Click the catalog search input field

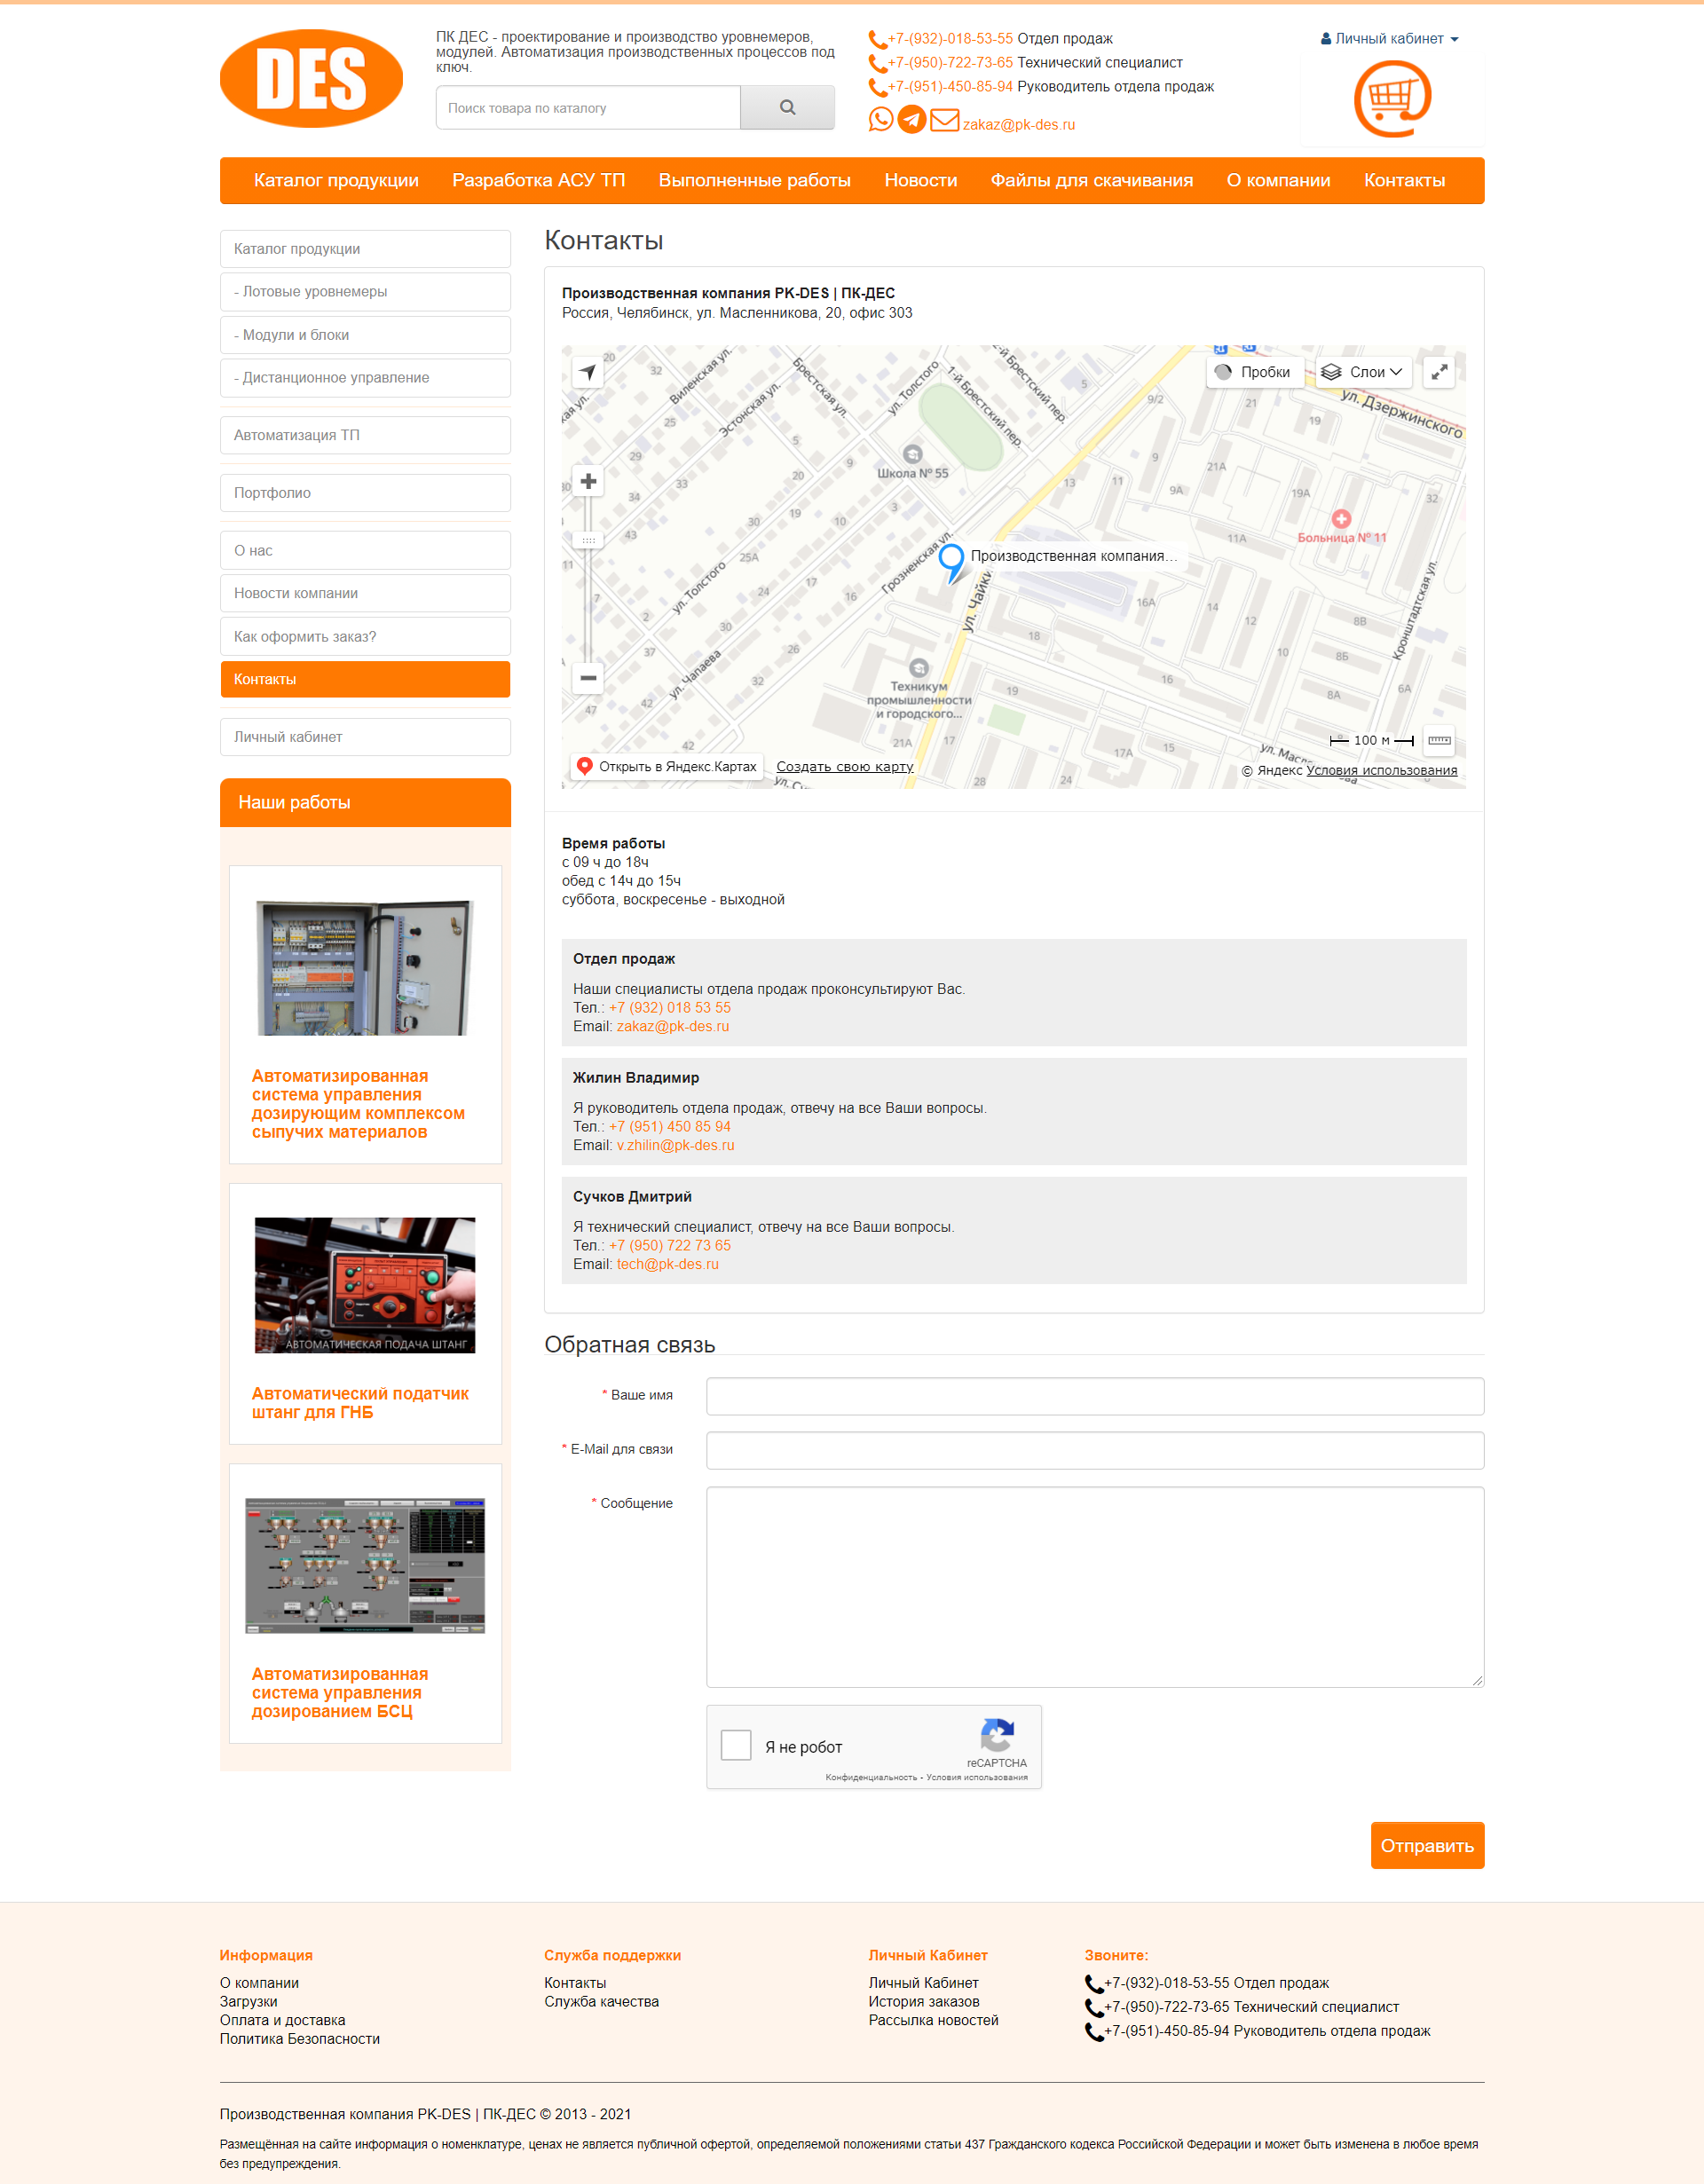[588, 107]
